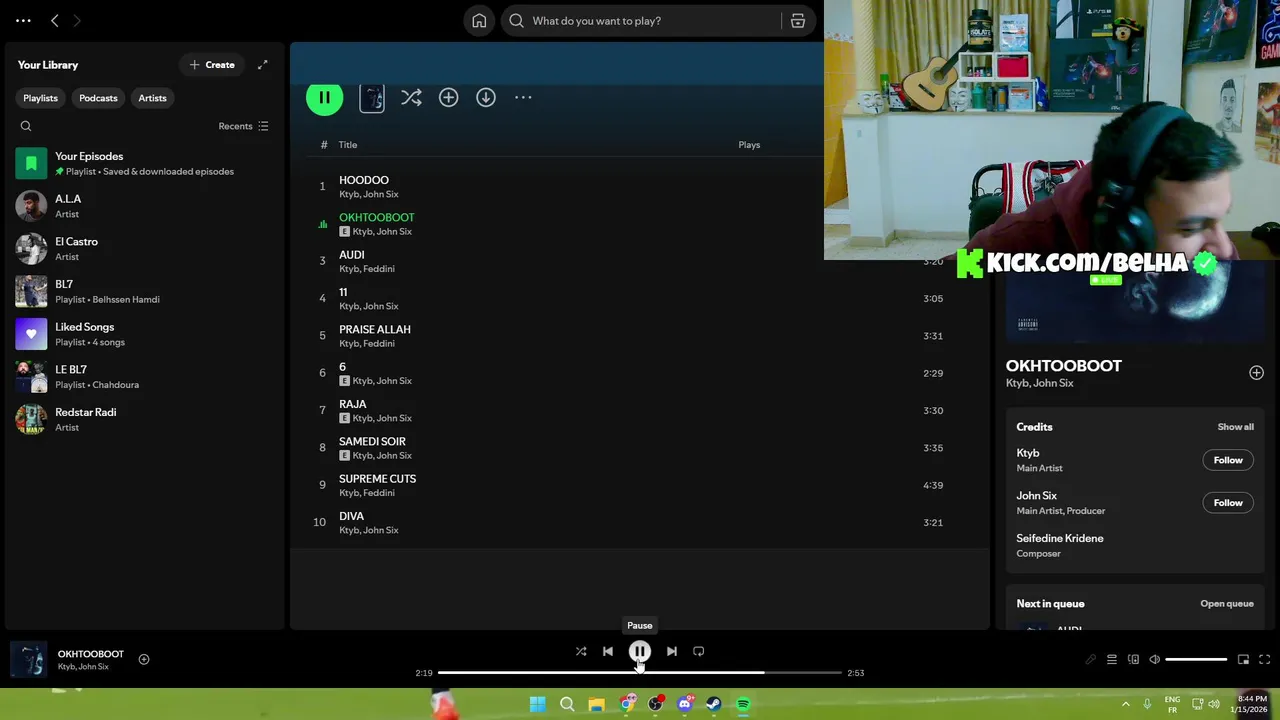Pause playback in the player bar
The width and height of the screenshot is (1280, 720).
tap(640, 651)
